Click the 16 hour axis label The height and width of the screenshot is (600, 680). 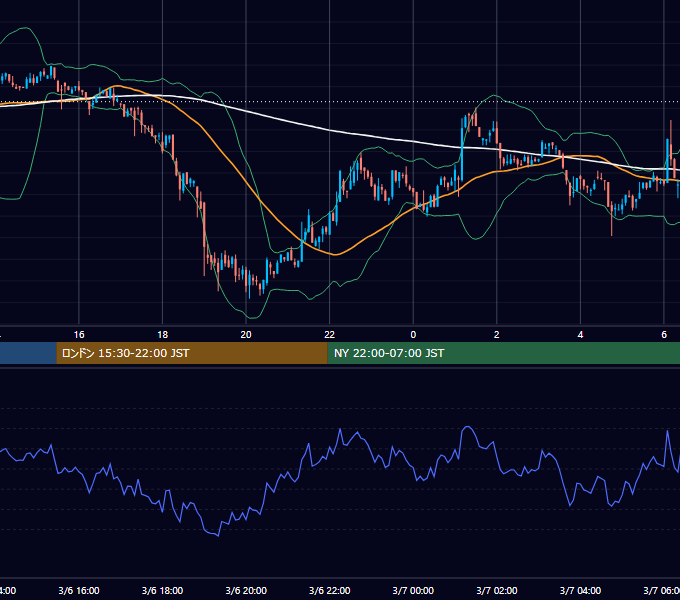[x=79, y=335]
